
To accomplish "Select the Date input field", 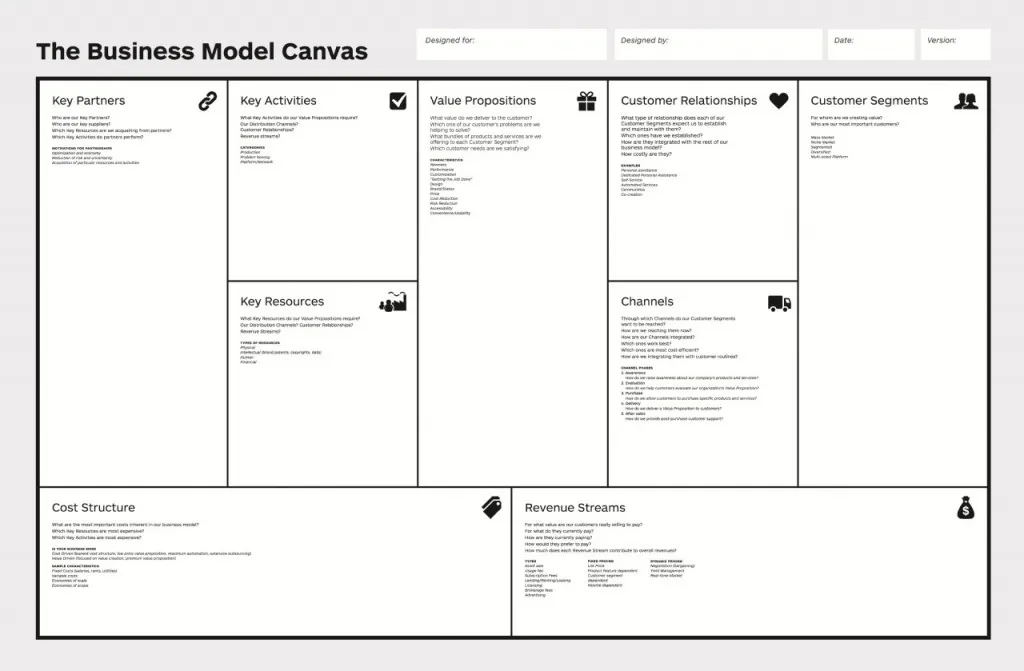I will 869,44.
